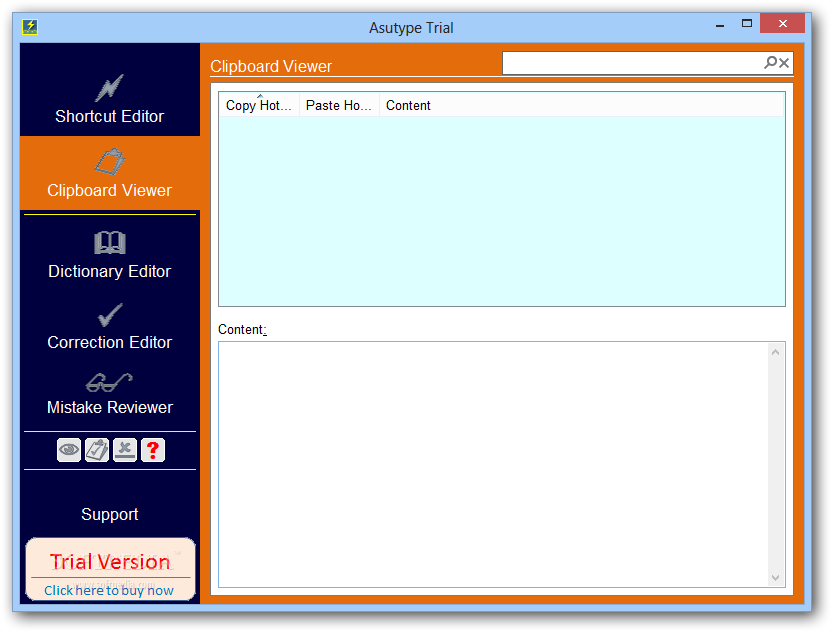
Task: Sort by the Paste Hotkey column header
Action: [x=339, y=105]
